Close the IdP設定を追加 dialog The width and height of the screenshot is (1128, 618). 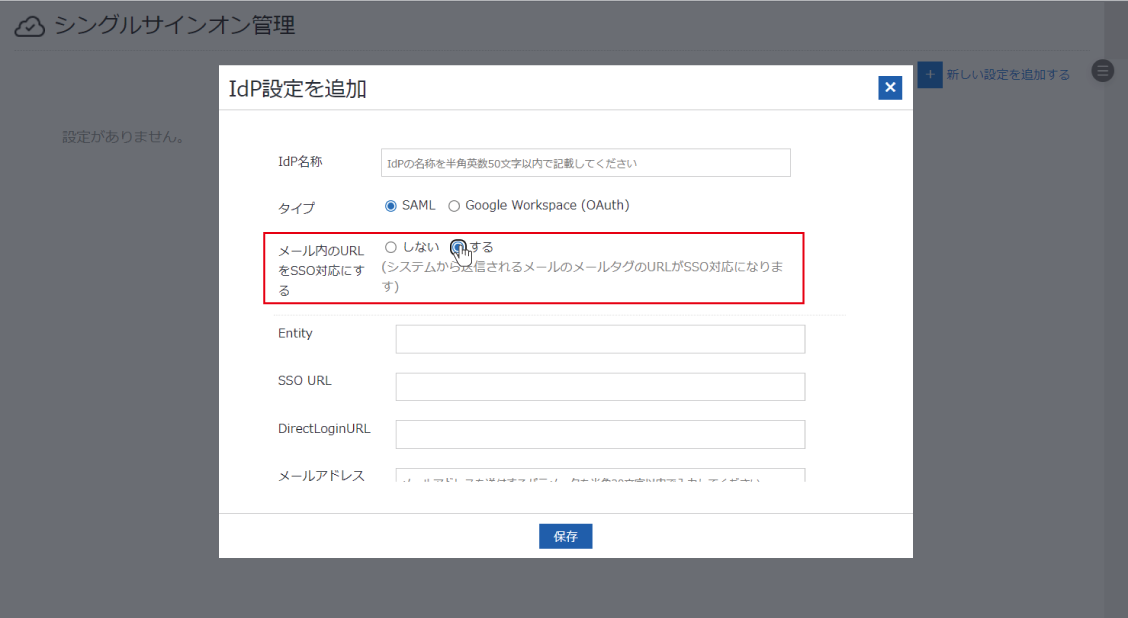[x=890, y=88]
